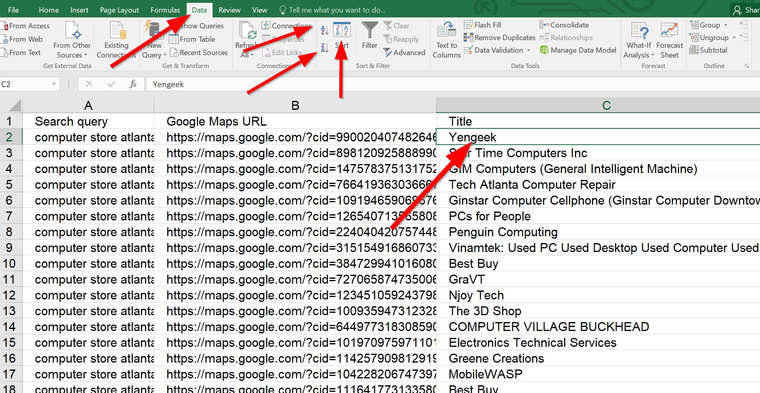
Task: Click Subtotal in the Outline group
Action: pos(708,50)
